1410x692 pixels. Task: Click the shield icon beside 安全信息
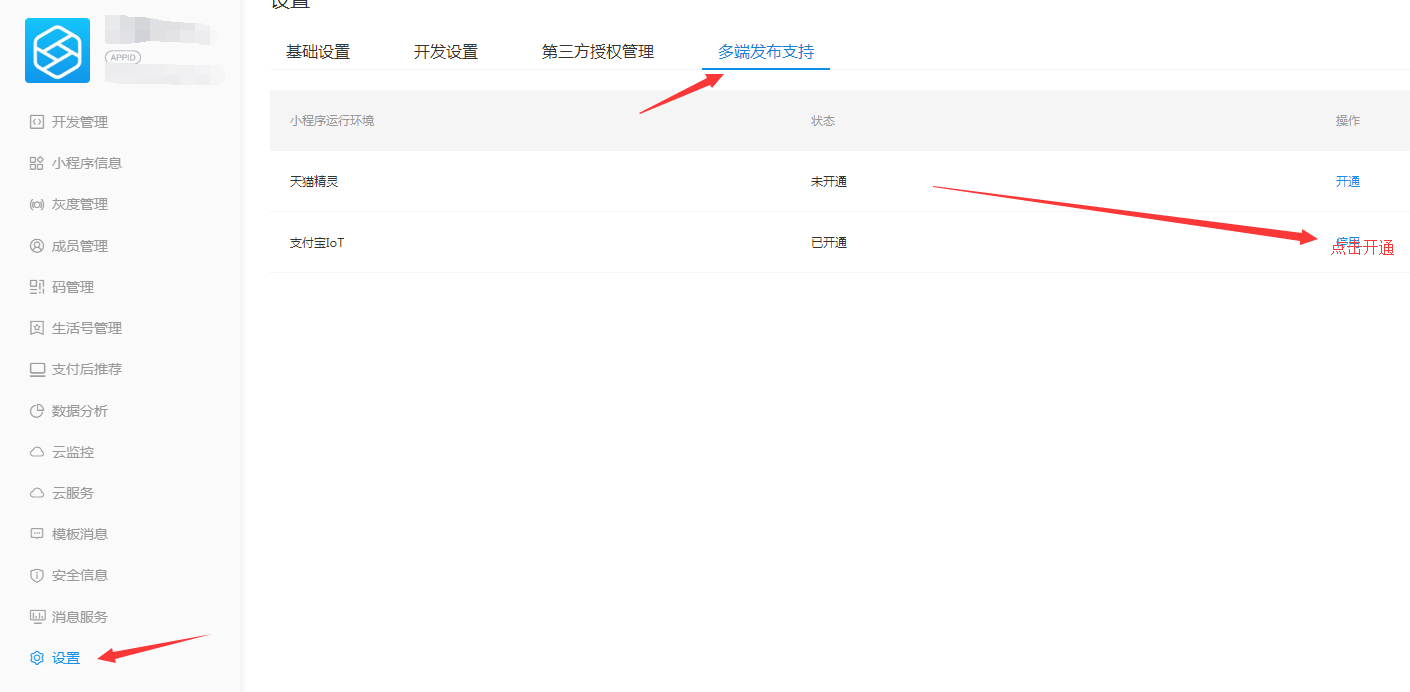coord(37,575)
